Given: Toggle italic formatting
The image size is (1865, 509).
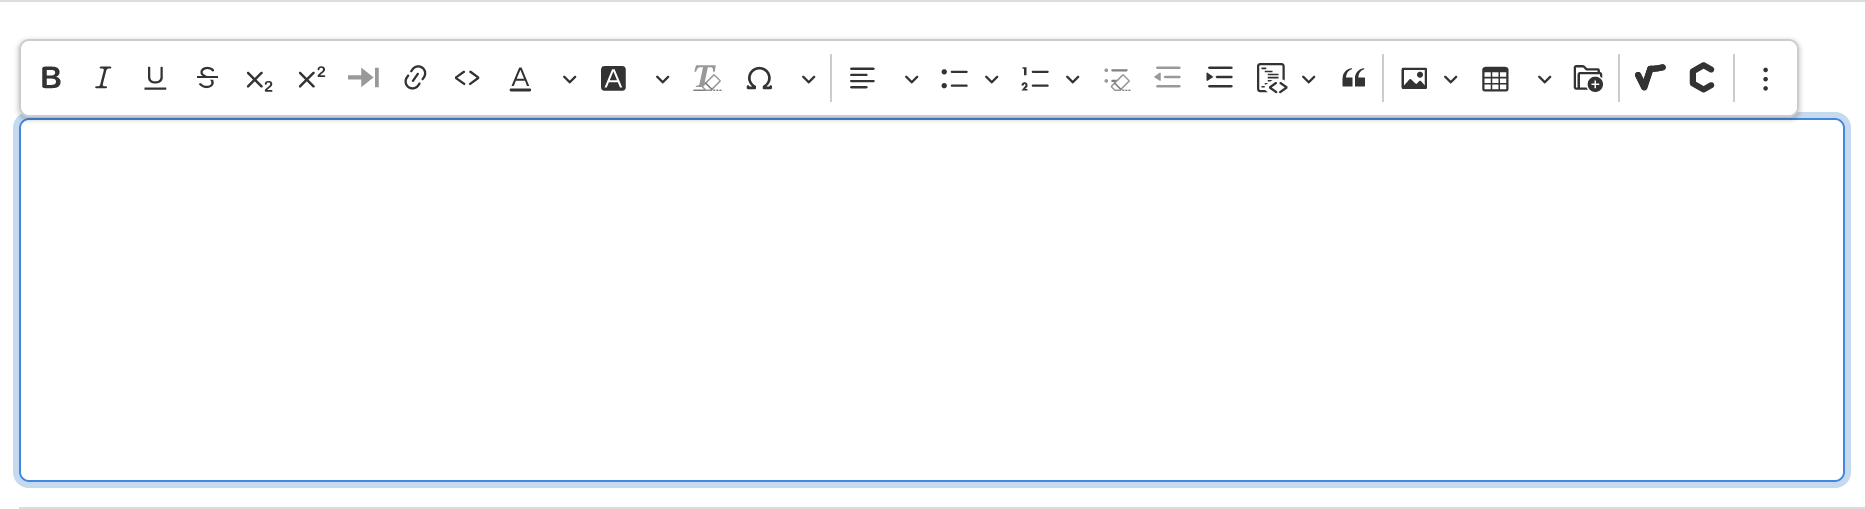Looking at the screenshot, I should click(103, 78).
